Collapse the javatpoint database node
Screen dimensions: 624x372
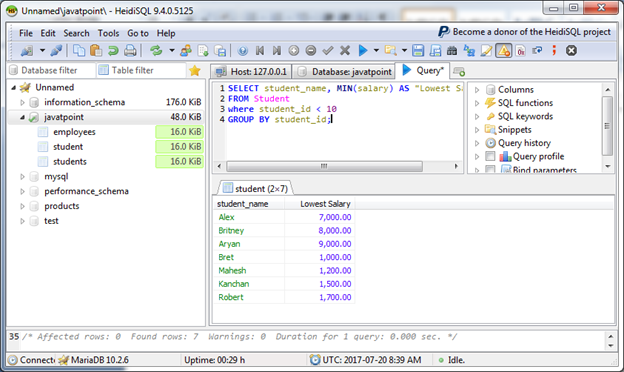(x=22, y=117)
